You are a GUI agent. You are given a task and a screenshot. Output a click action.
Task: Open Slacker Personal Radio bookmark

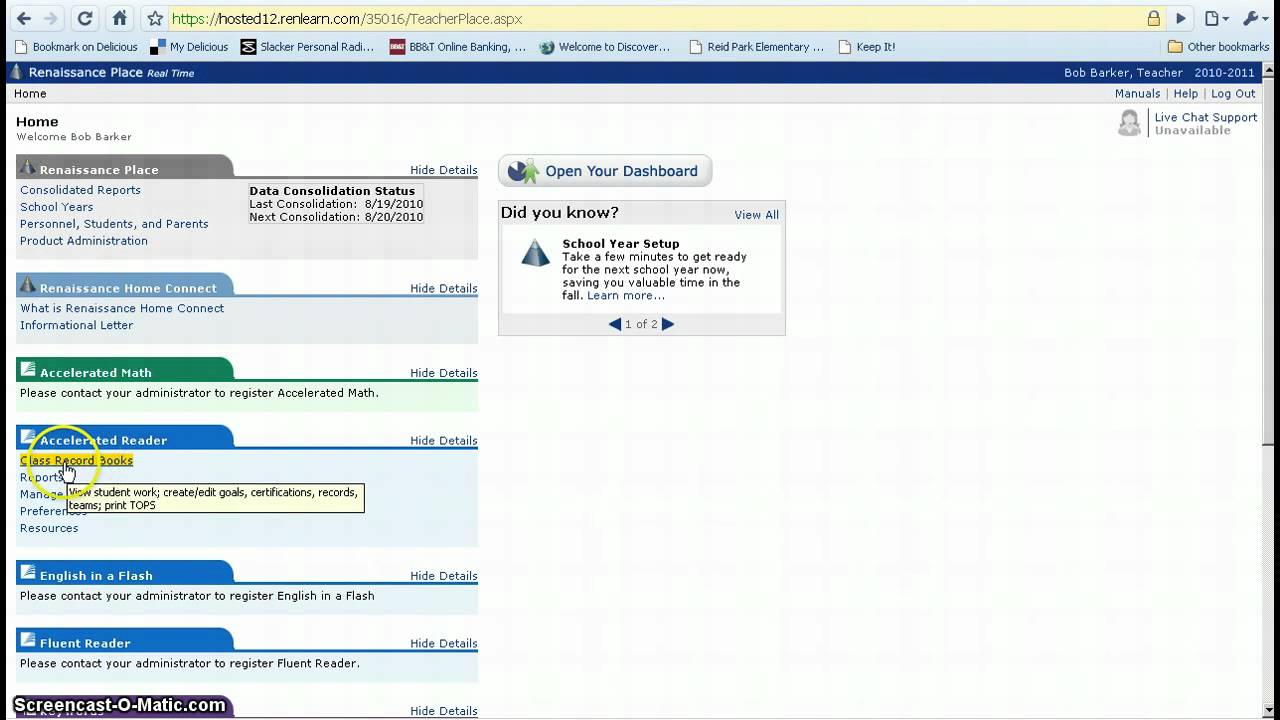307,47
